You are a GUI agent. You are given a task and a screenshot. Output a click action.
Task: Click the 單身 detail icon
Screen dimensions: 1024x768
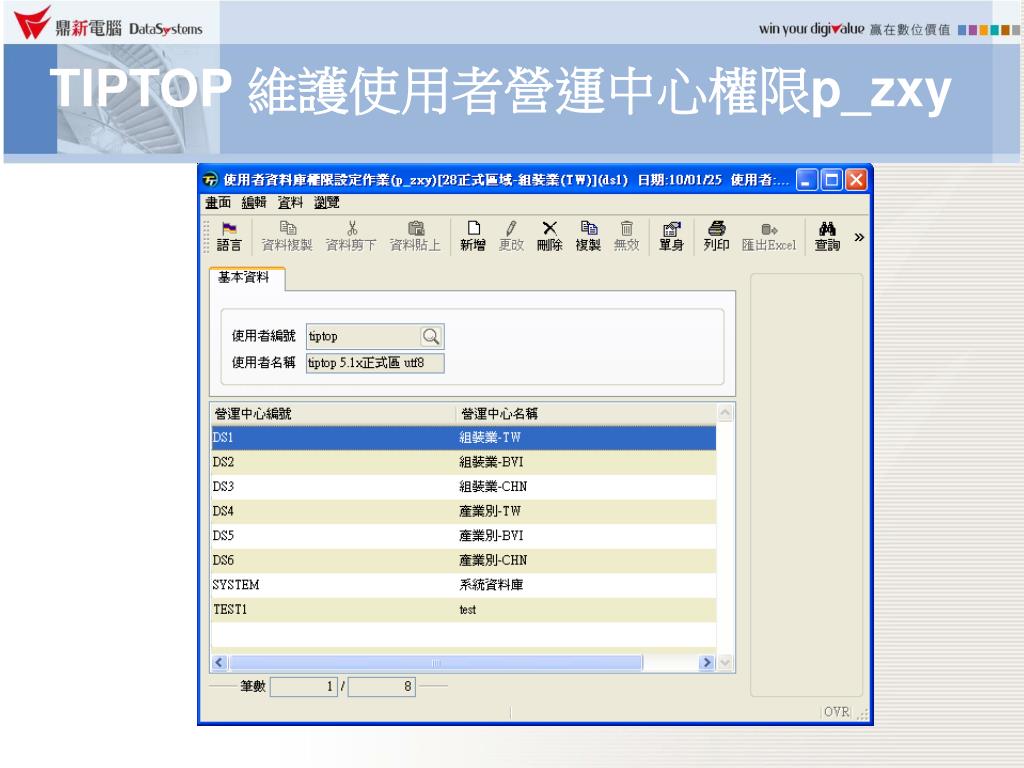pyautogui.click(x=671, y=229)
